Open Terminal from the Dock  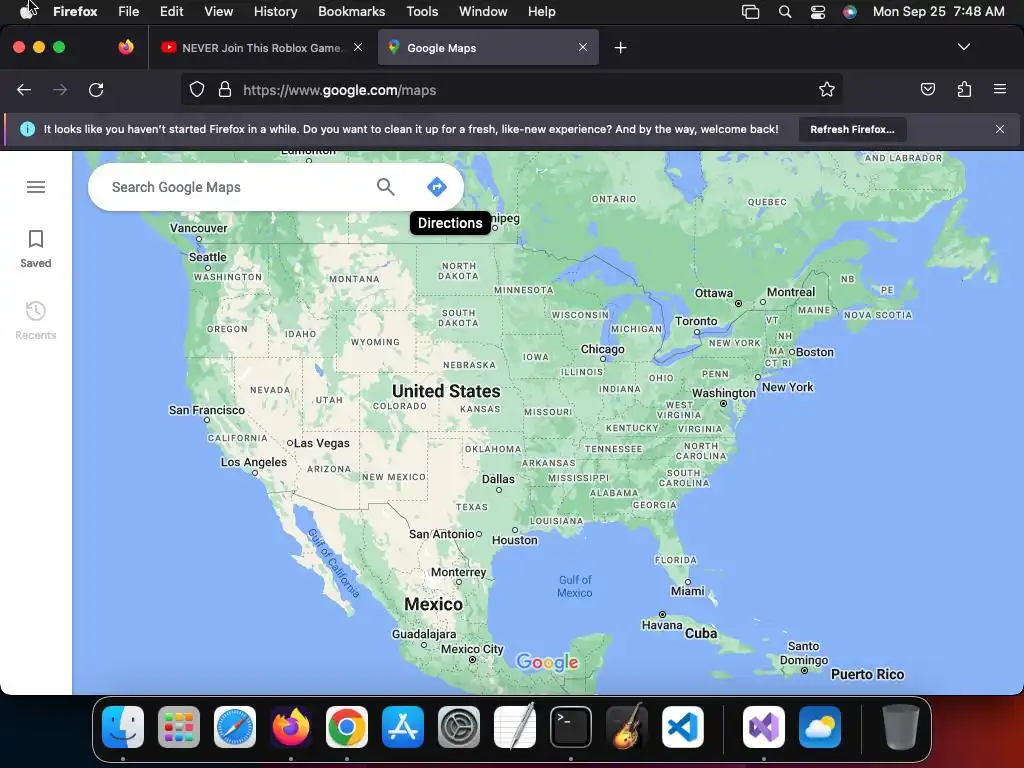point(571,727)
